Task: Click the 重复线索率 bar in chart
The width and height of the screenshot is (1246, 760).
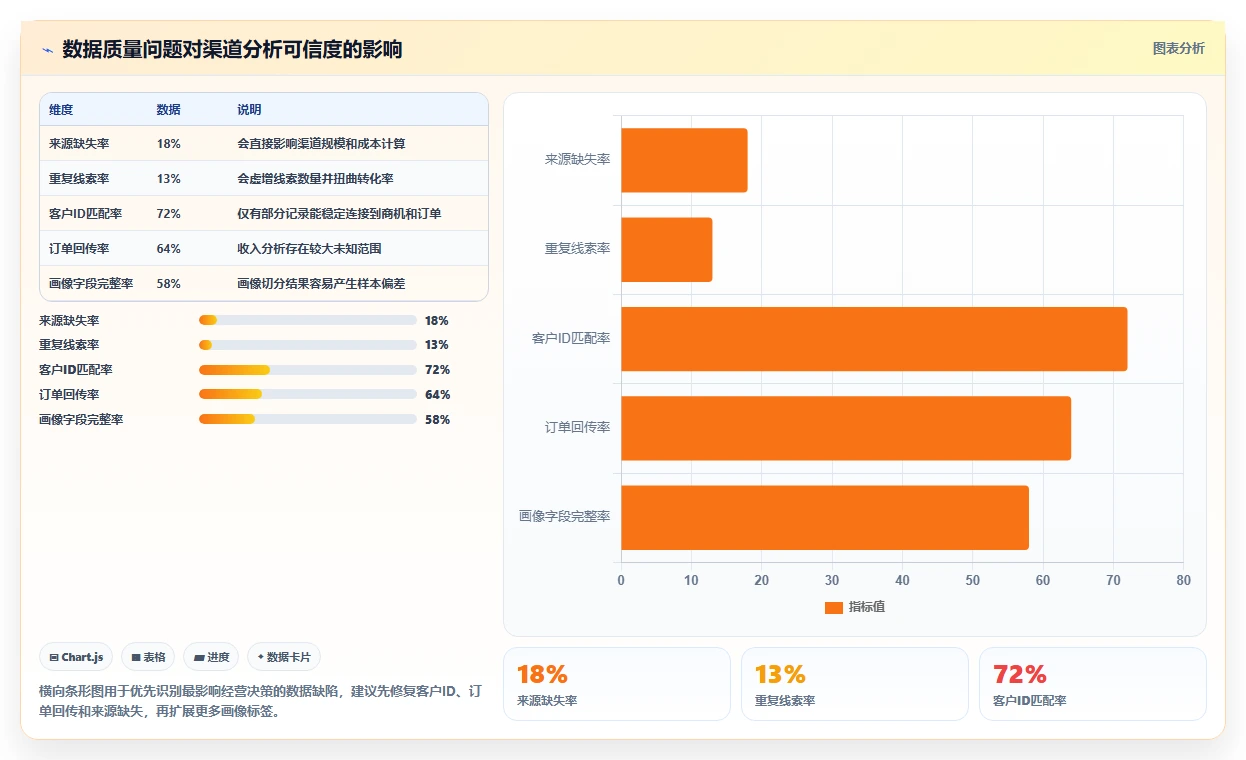Action: [x=667, y=249]
